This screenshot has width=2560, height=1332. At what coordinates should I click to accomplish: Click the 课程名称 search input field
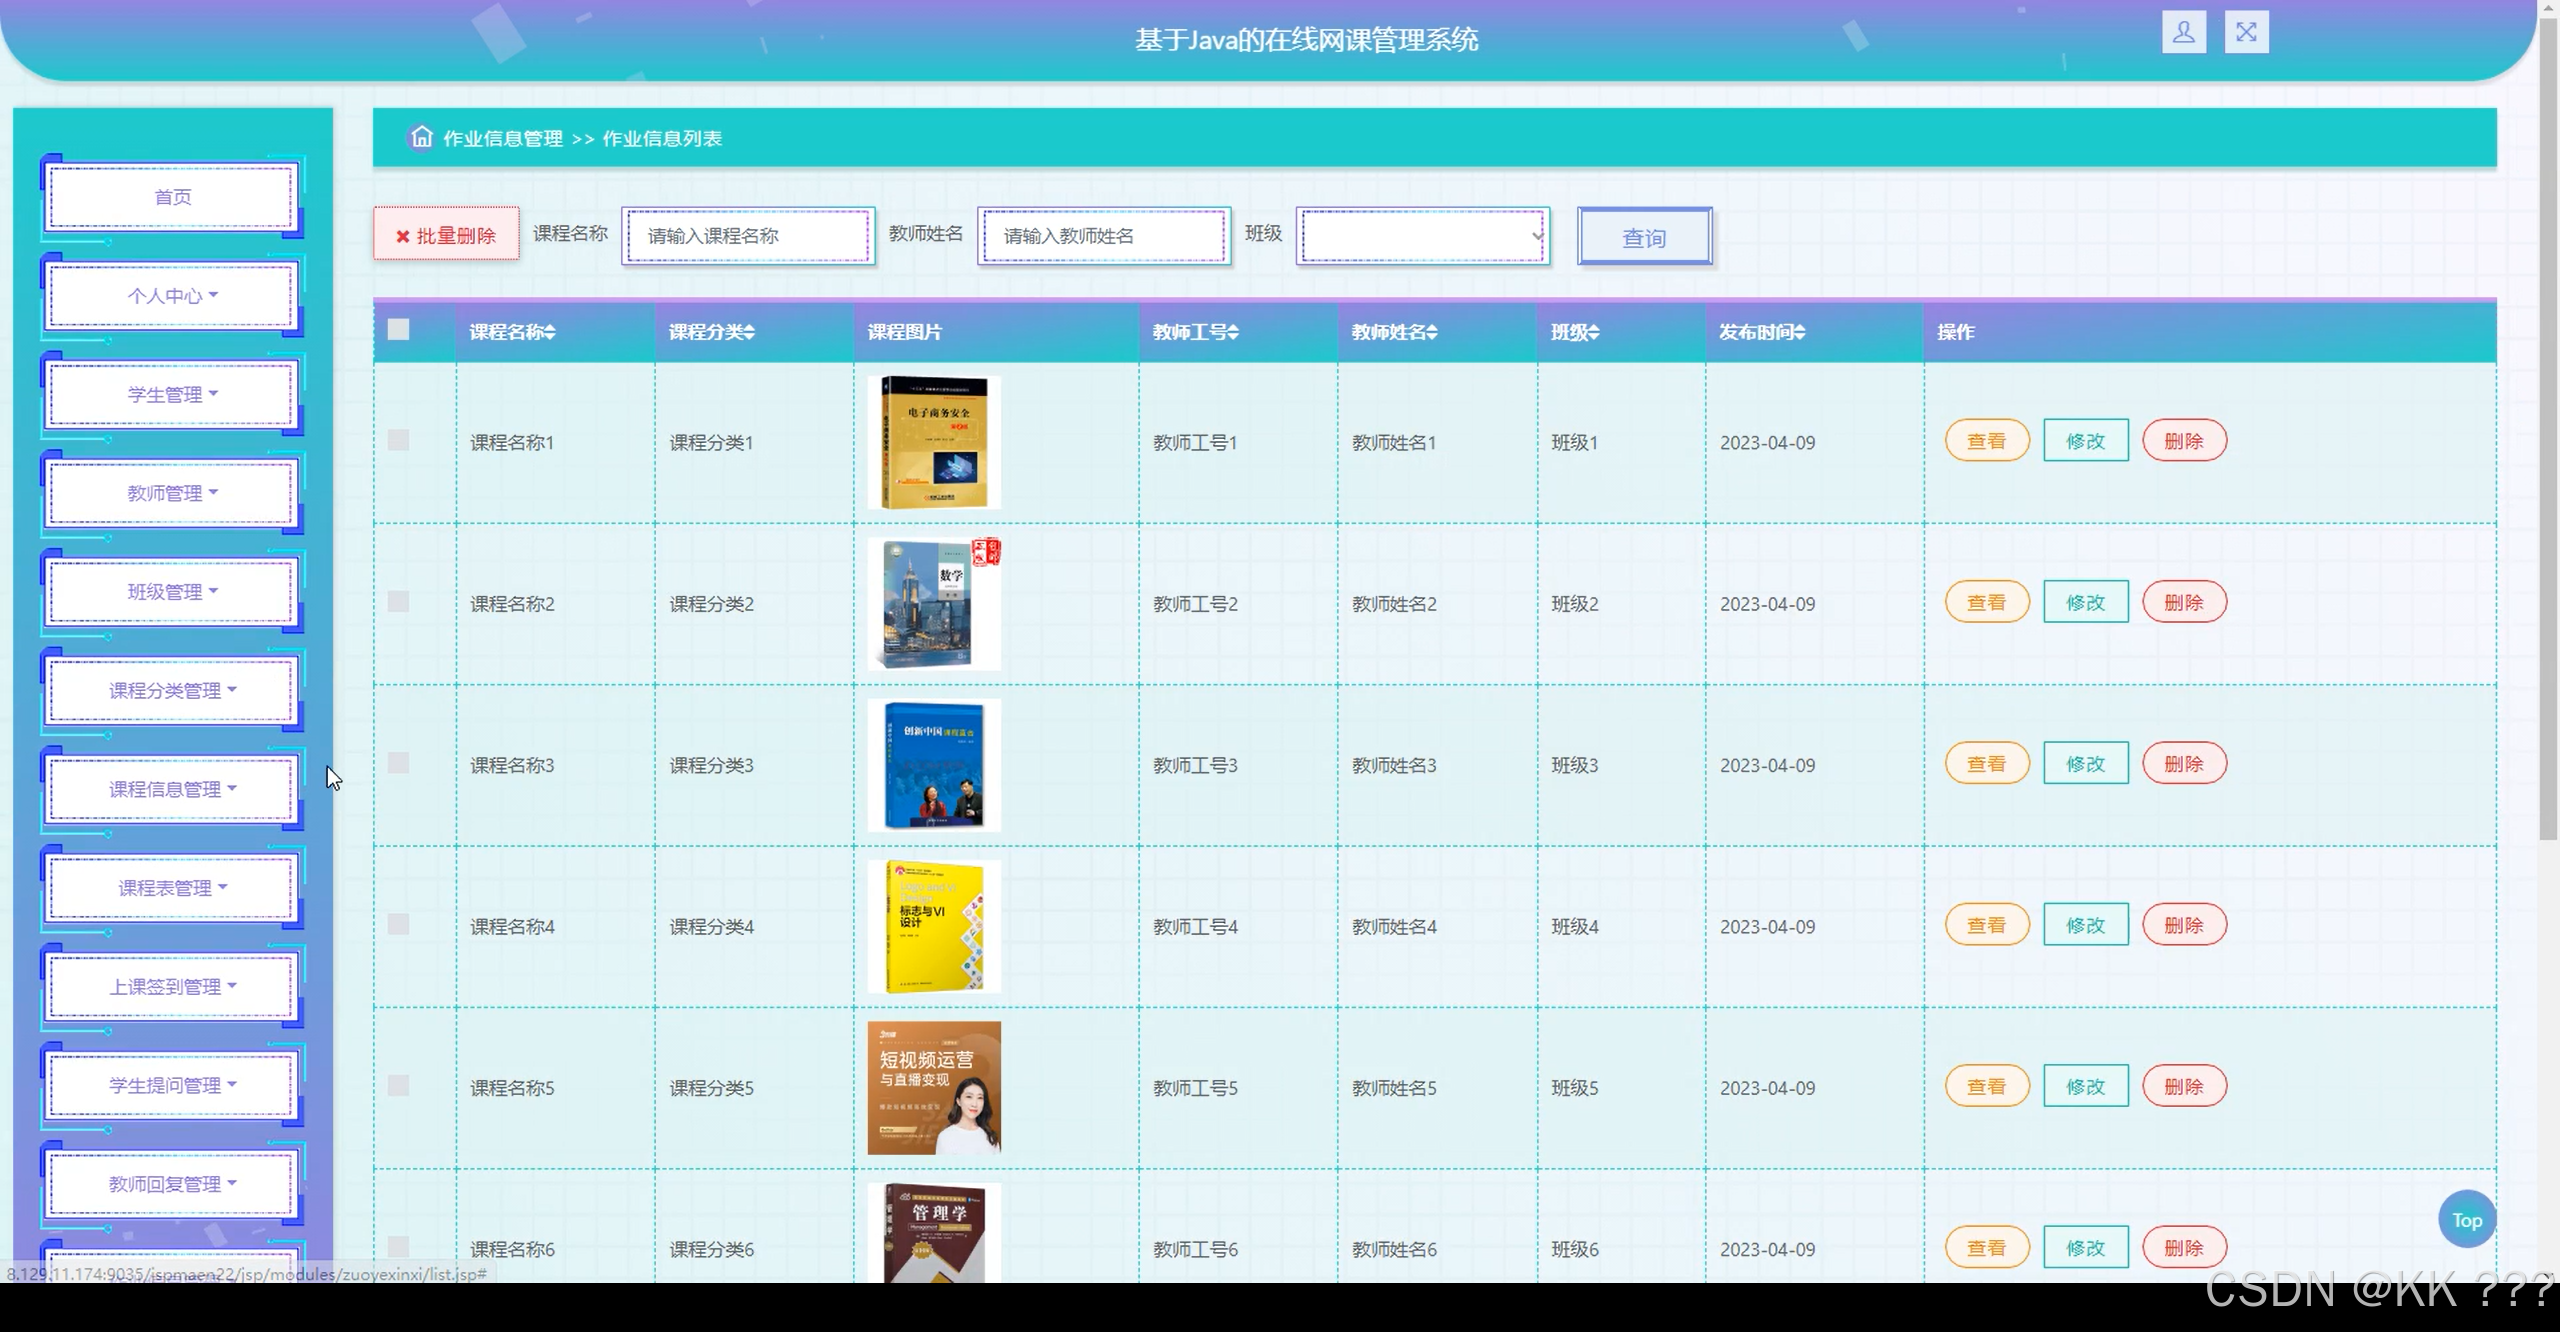click(747, 236)
